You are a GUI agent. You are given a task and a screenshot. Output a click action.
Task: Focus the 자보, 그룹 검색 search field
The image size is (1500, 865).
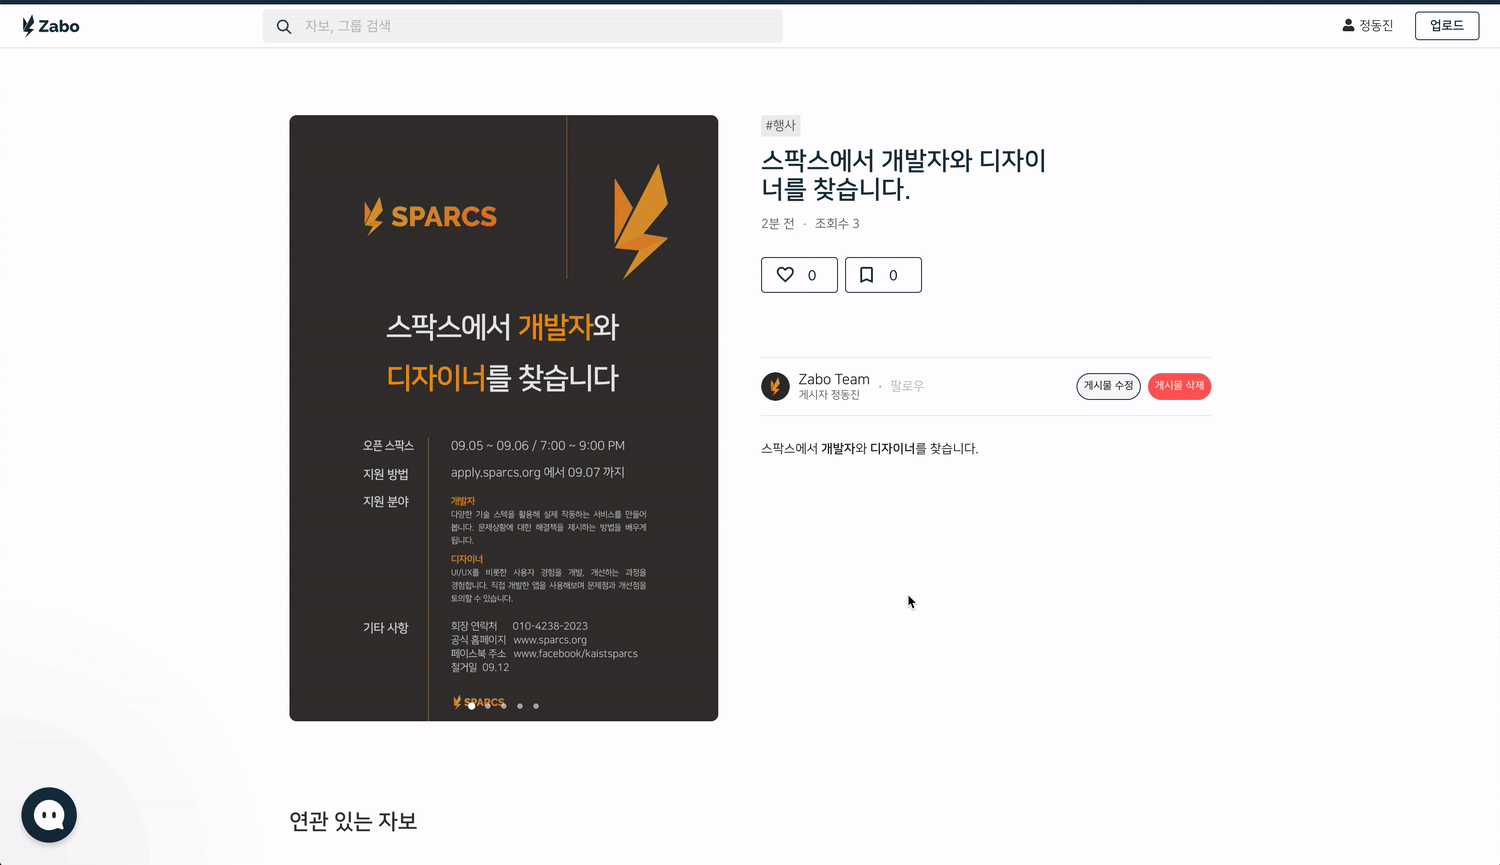522,26
